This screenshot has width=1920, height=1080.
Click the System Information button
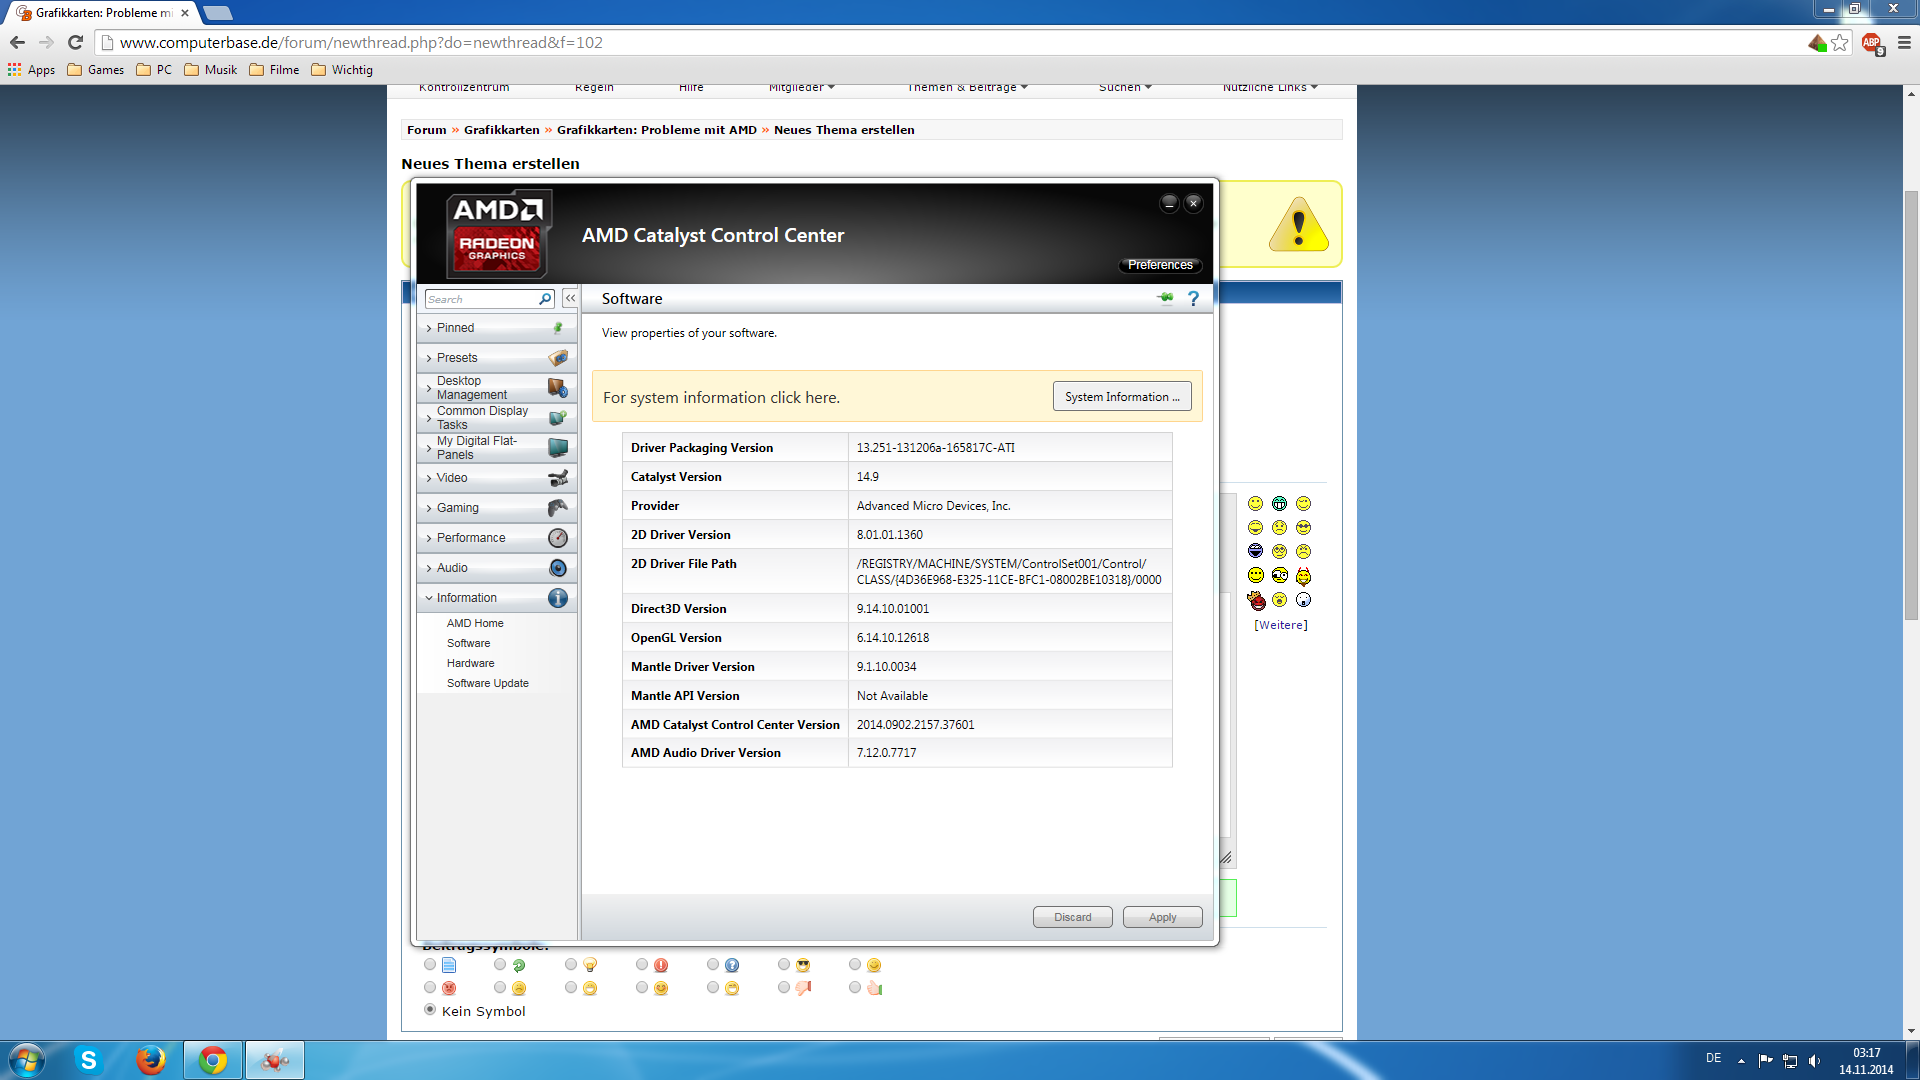1121,397
